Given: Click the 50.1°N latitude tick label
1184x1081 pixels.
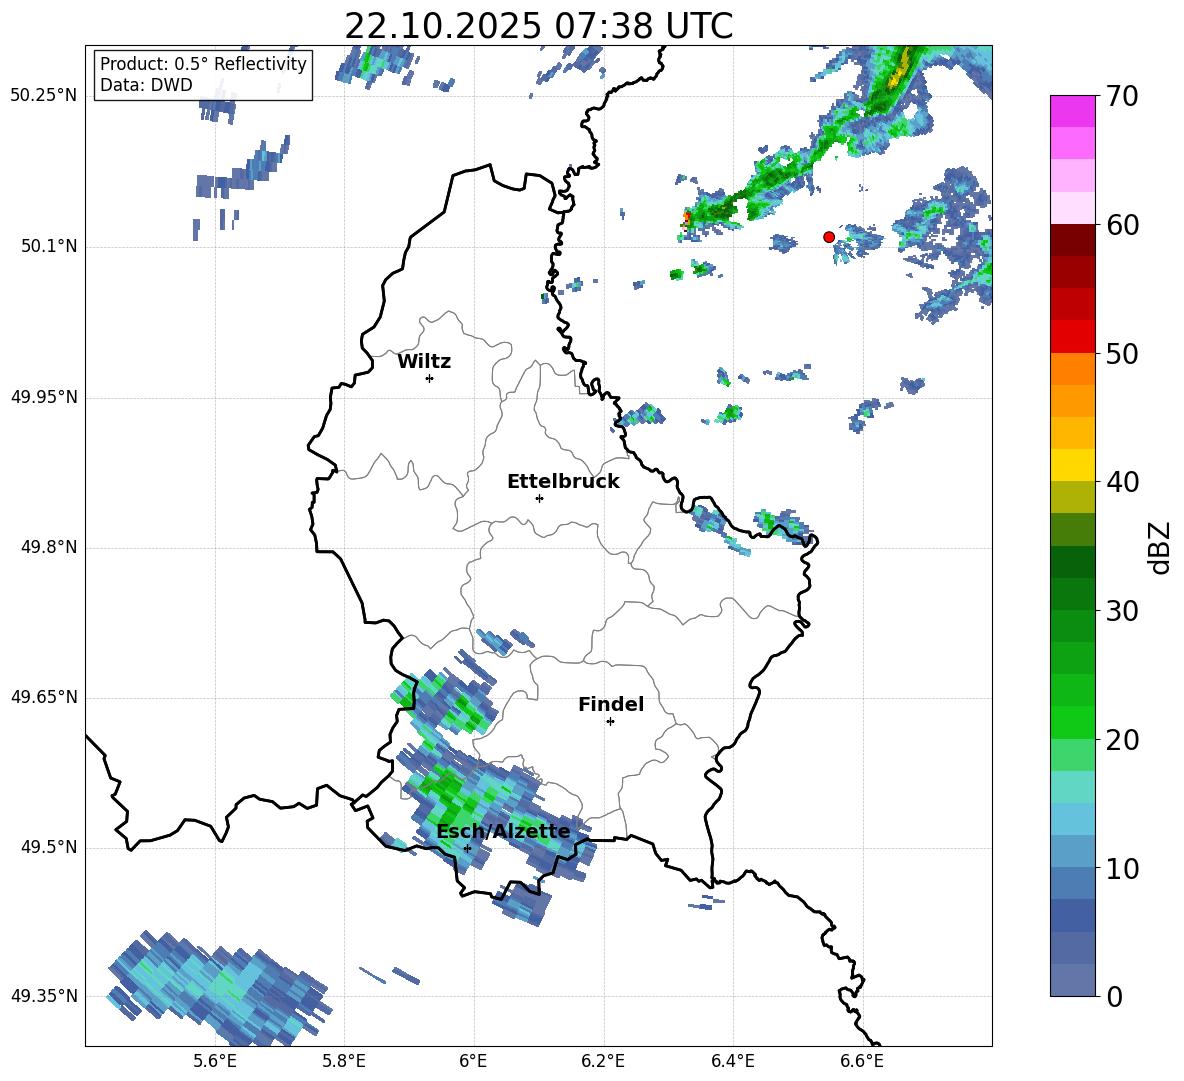Looking at the screenshot, I should (49, 246).
